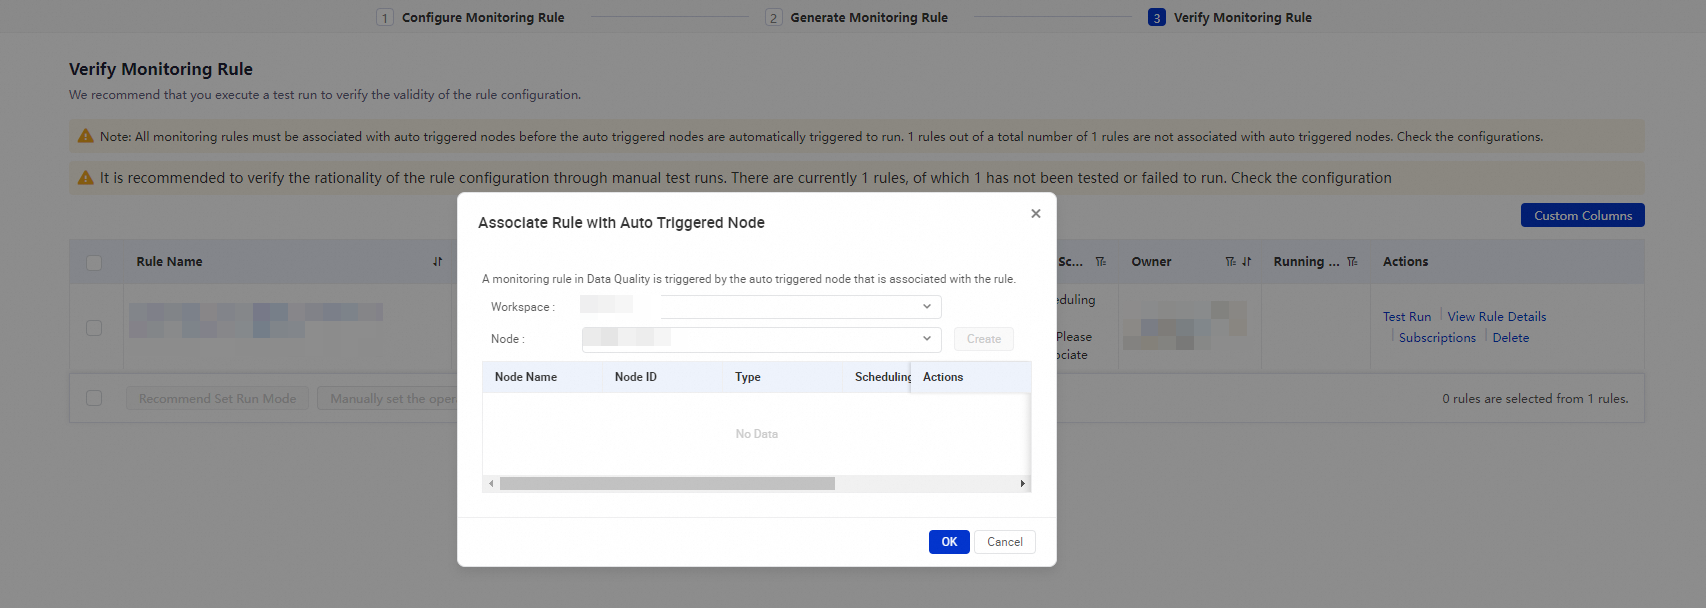Close the Associate Rule dialog
The height and width of the screenshot is (608, 1706).
click(1036, 213)
